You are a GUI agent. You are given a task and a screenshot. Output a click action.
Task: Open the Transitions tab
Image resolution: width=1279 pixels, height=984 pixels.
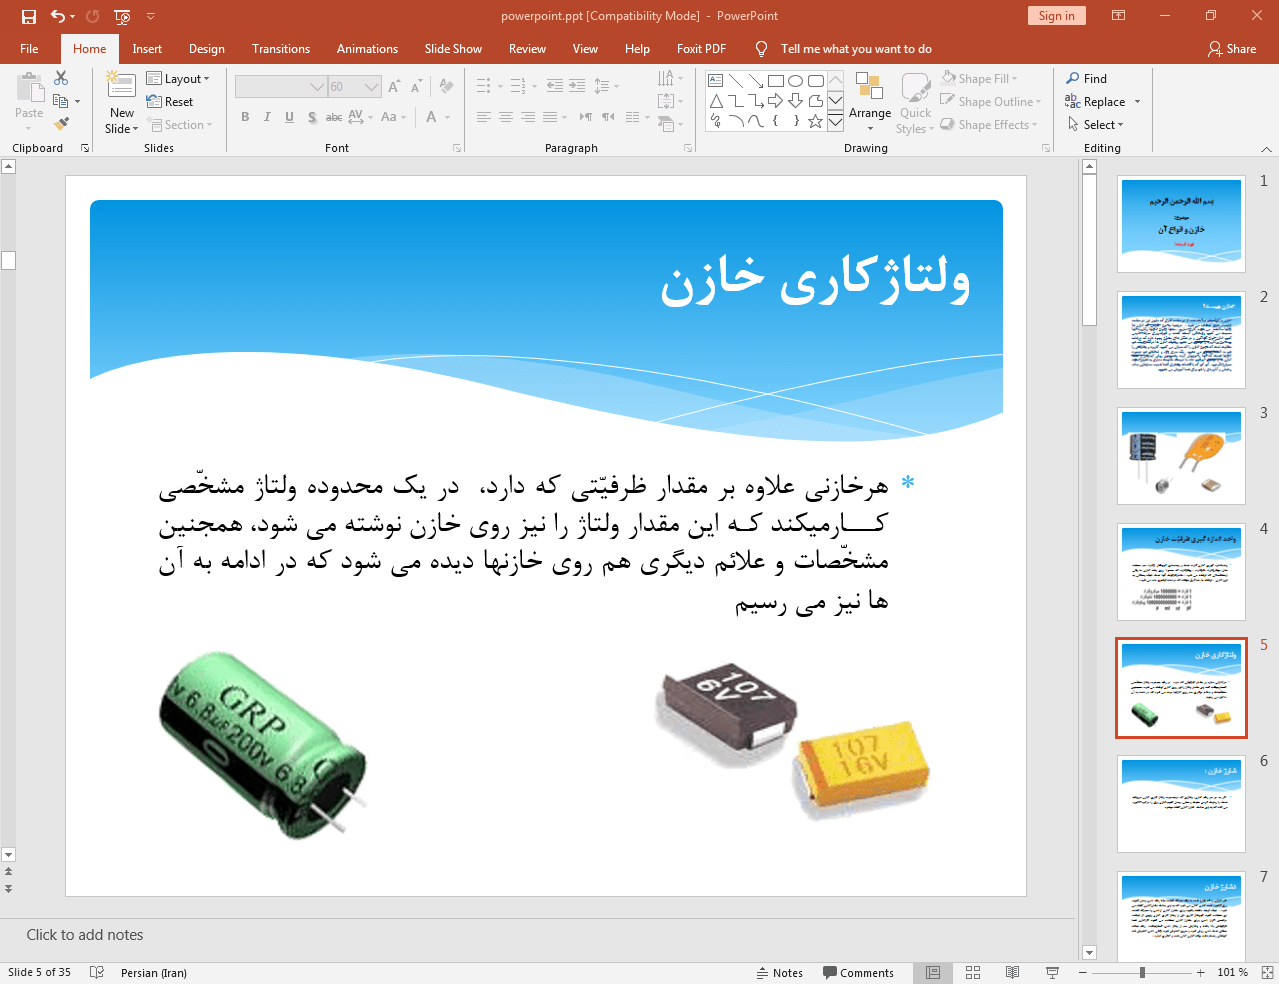tap(281, 48)
